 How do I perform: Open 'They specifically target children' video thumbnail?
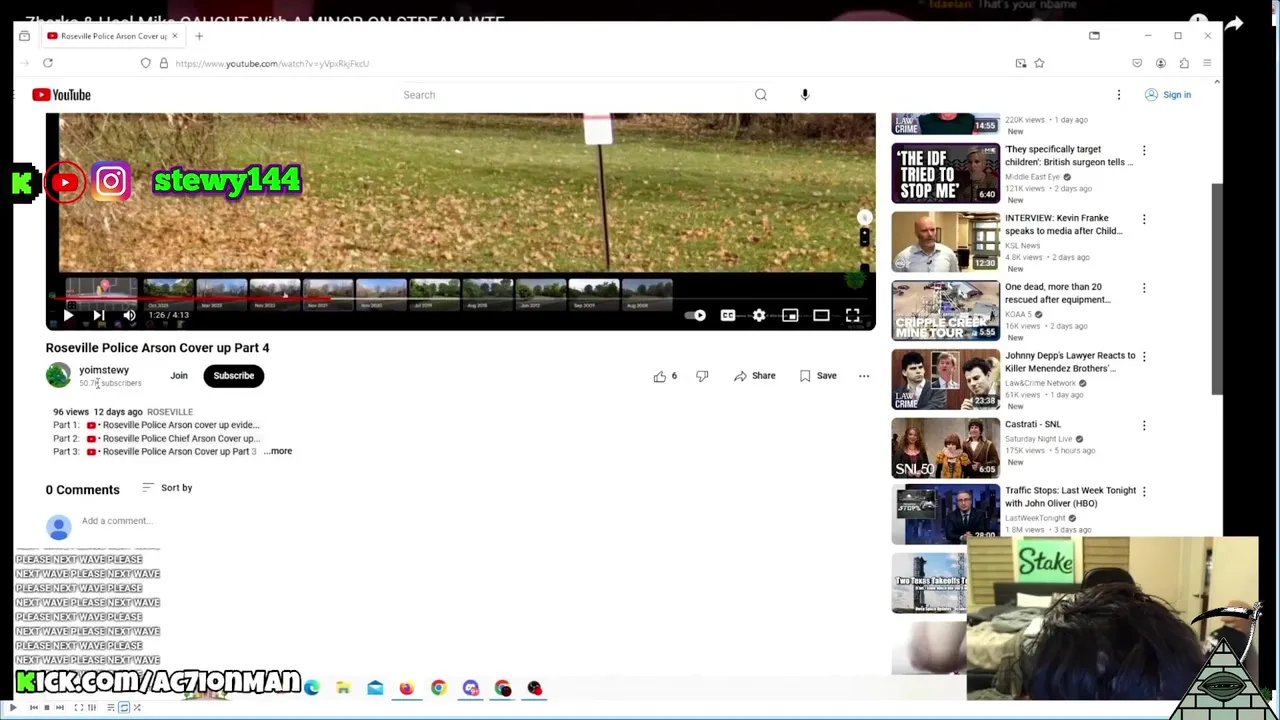click(x=945, y=173)
